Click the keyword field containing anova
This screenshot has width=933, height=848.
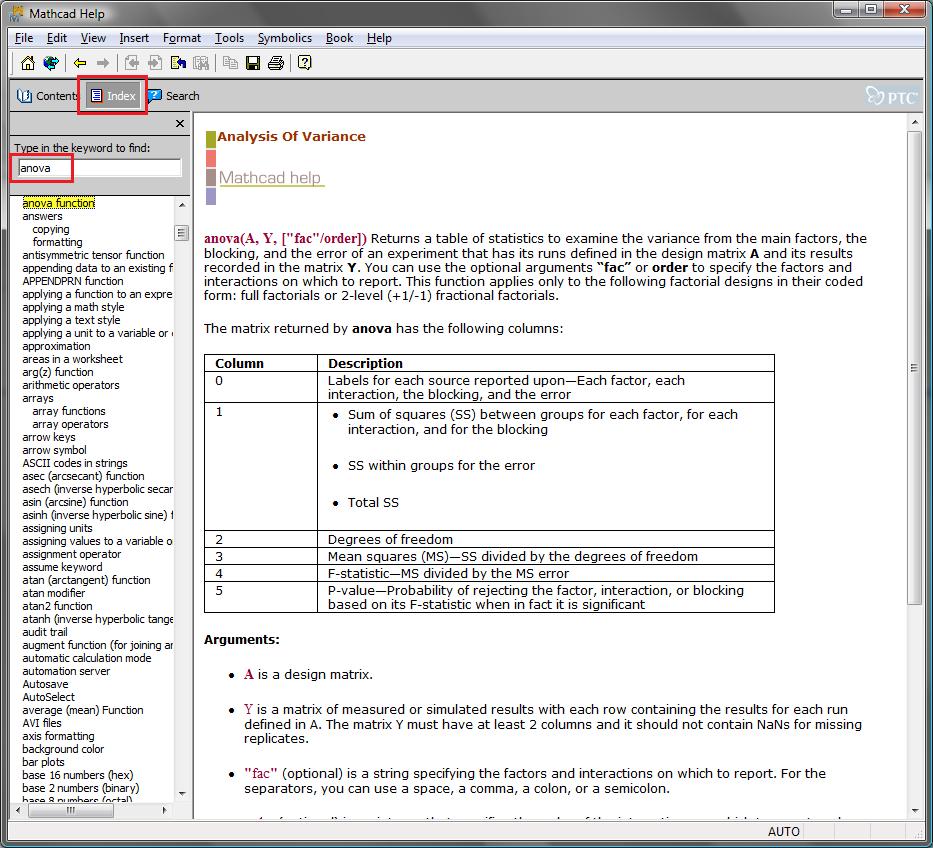[99, 168]
